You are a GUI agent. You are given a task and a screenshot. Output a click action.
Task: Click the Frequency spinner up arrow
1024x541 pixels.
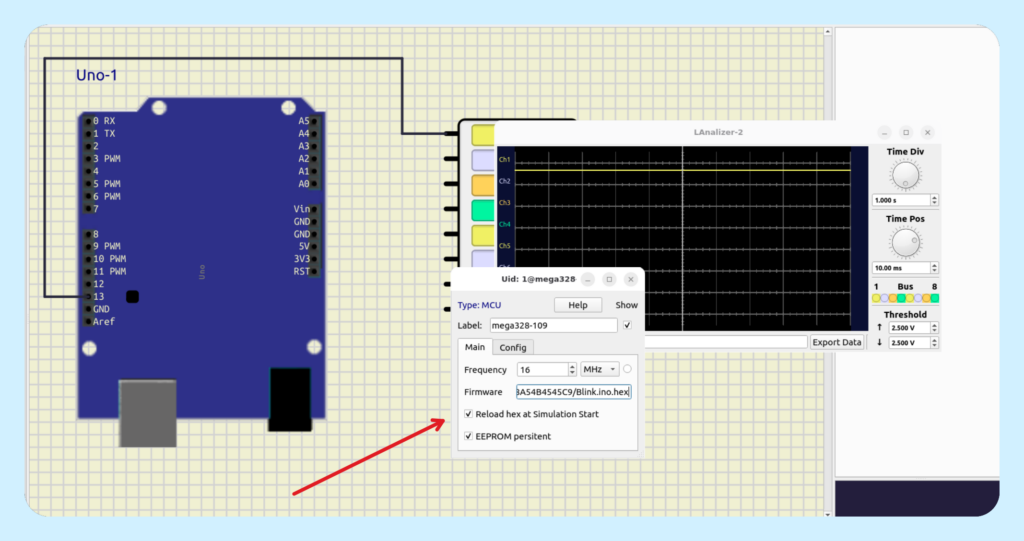click(x=572, y=366)
